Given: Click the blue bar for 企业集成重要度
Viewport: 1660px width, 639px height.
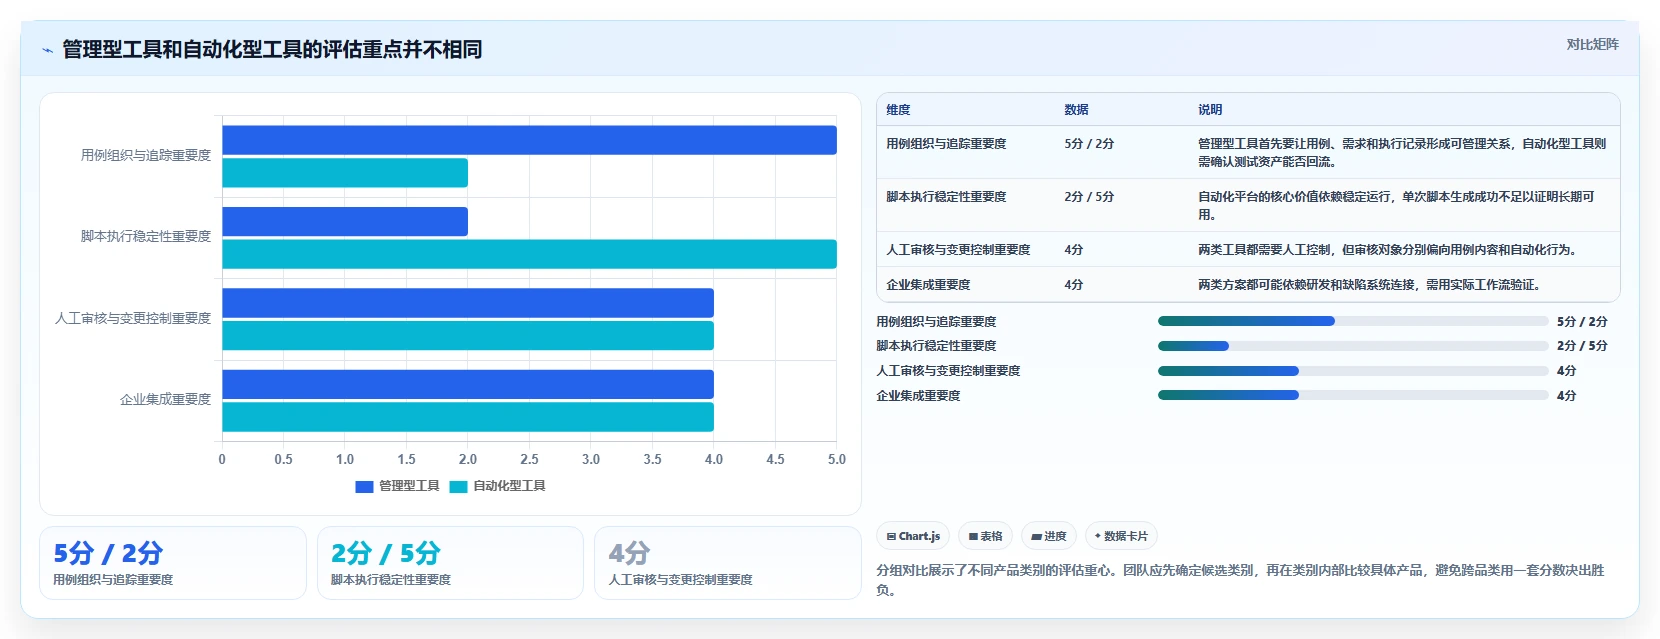Looking at the screenshot, I should (468, 385).
